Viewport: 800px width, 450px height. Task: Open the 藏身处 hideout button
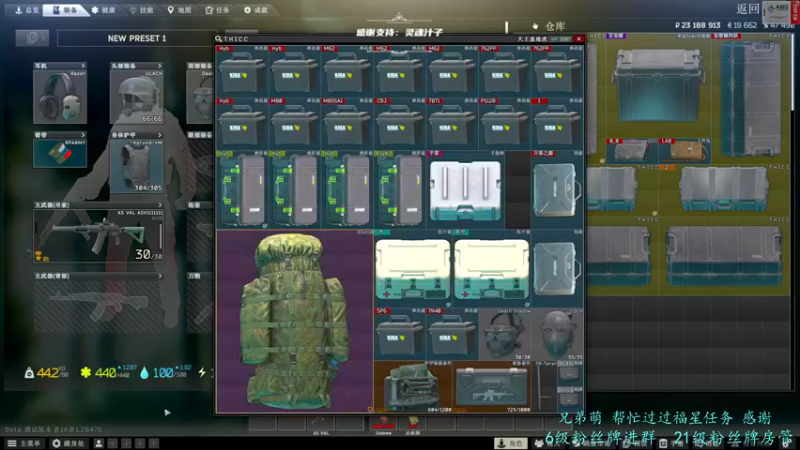click(x=68, y=443)
